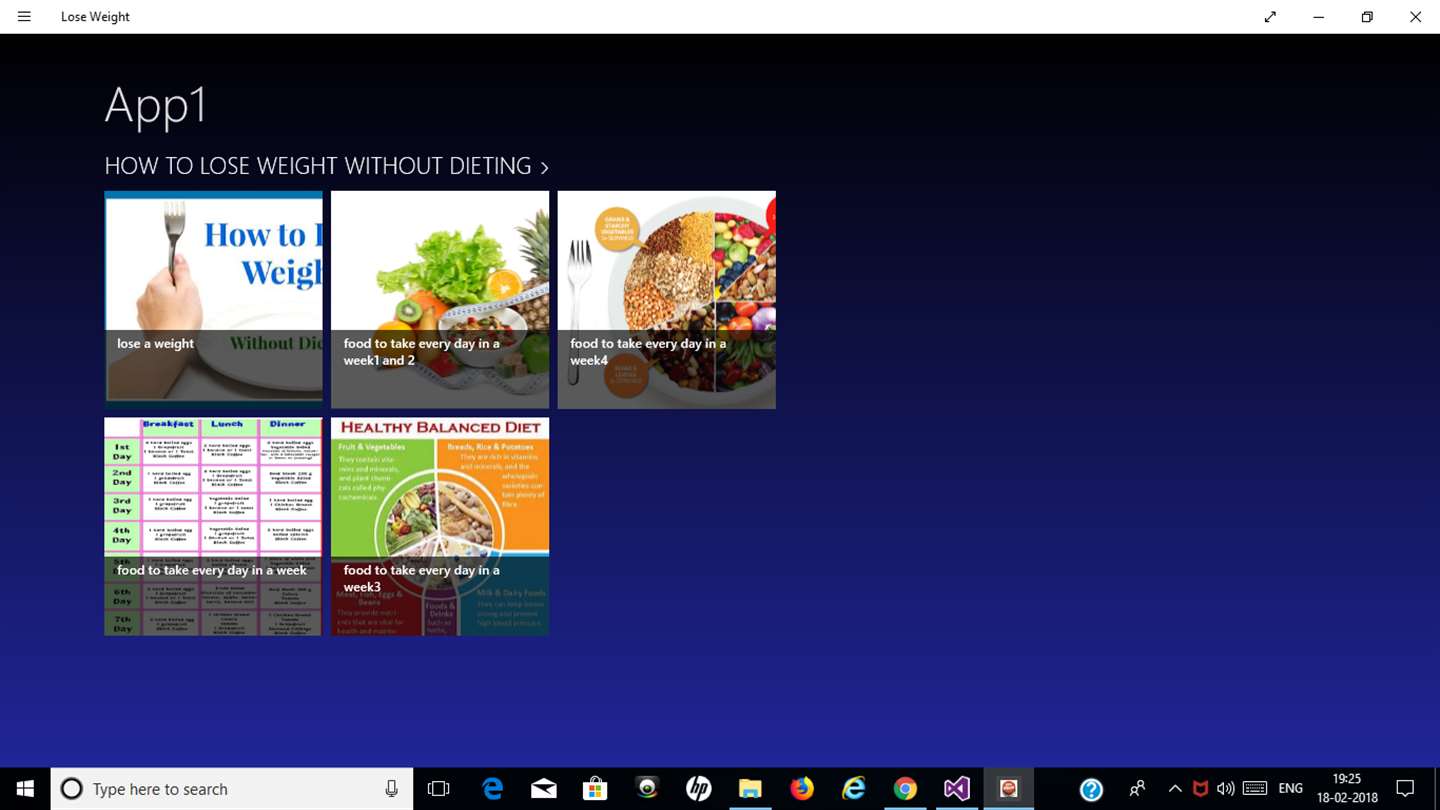Focus the 'Type here to search' box
The width and height of the screenshot is (1440, 810).
tap(232, 789)
